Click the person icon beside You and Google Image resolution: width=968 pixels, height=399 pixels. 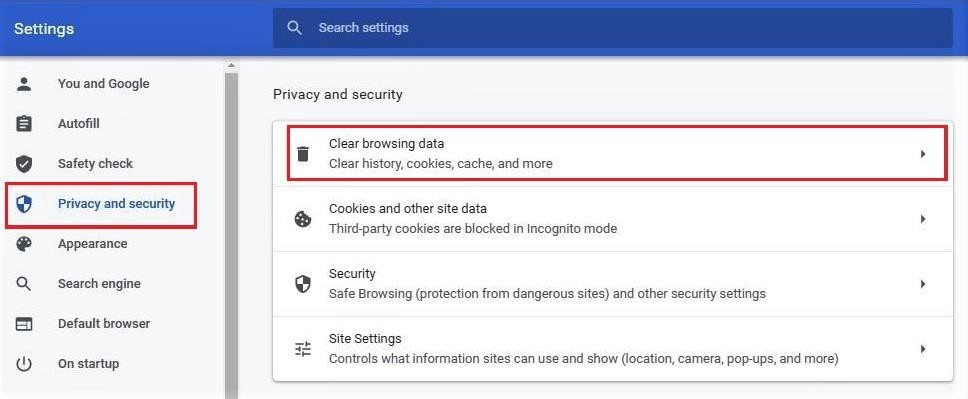coord(24,84)
